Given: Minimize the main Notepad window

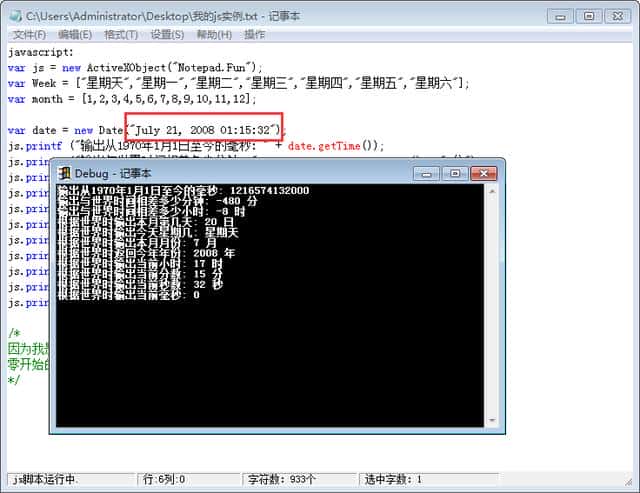Looking at the screenshot, I should coord(560,16).
